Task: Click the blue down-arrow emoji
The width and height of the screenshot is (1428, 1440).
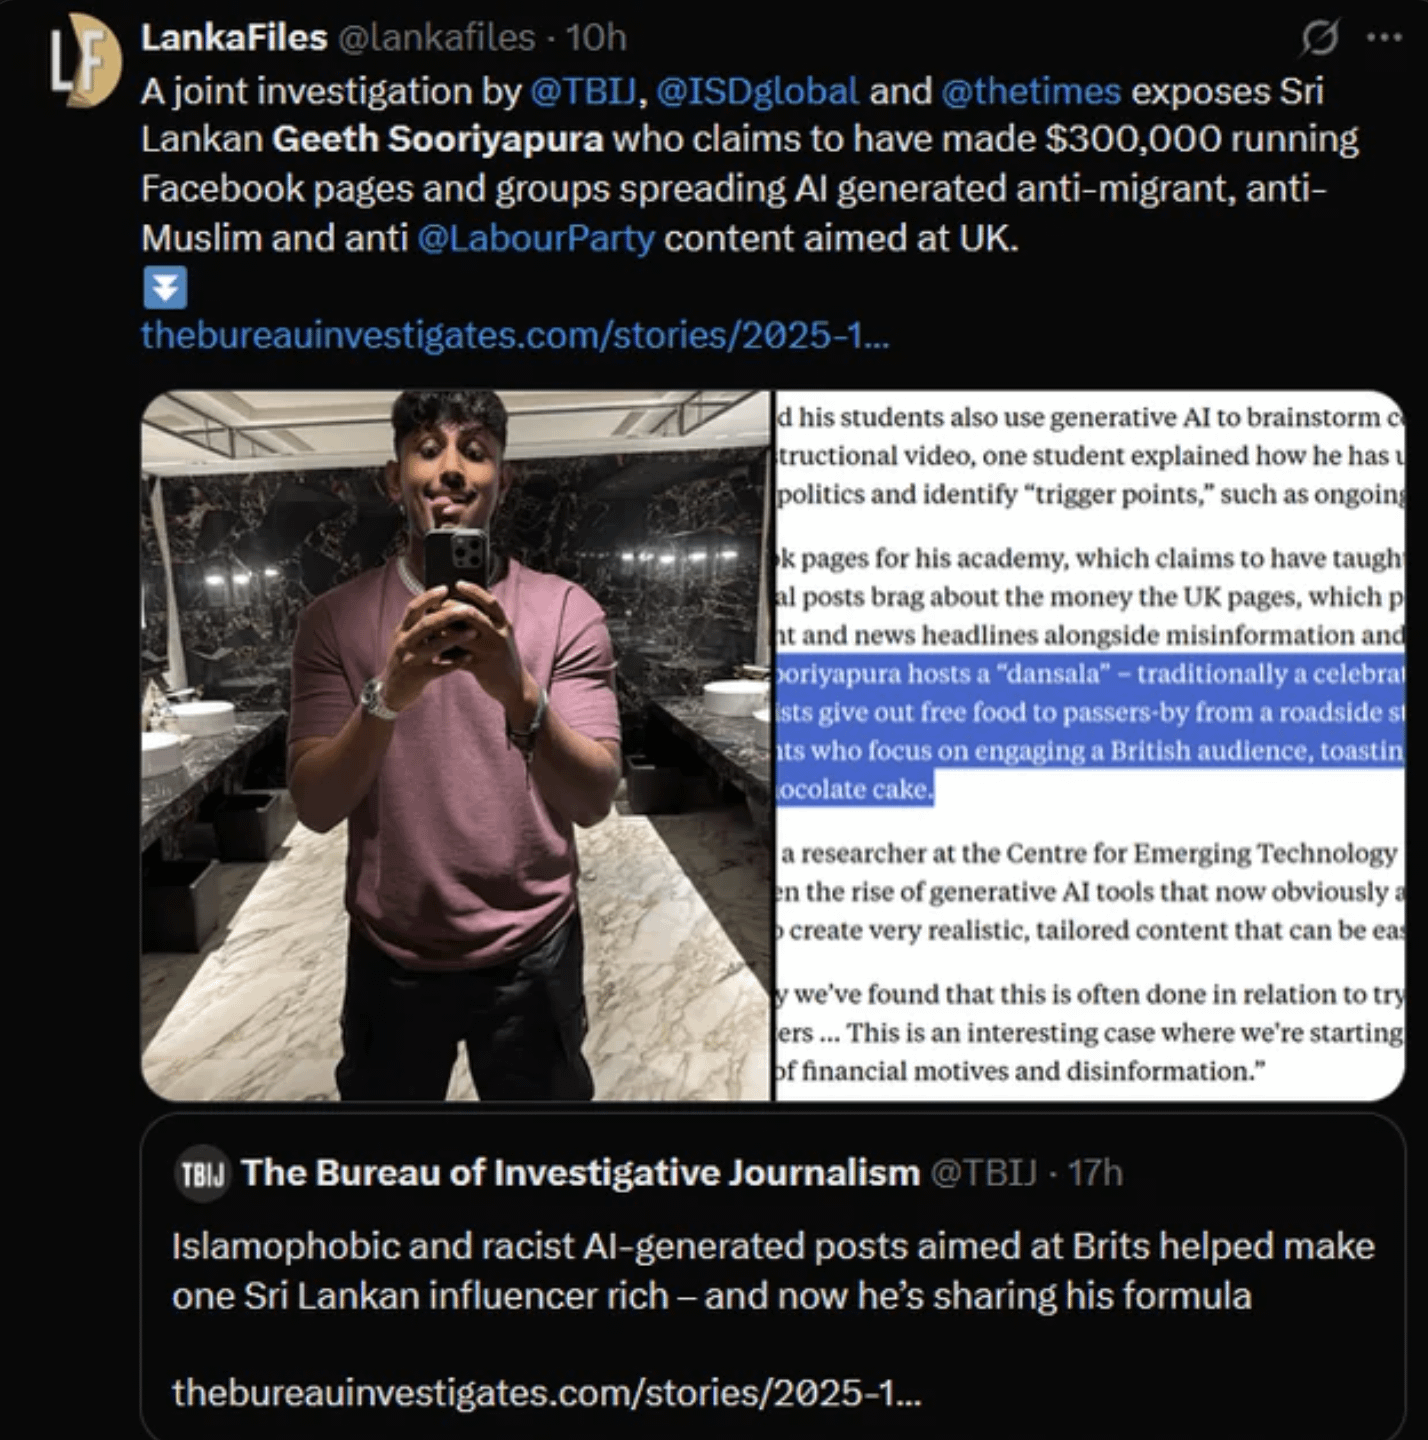Action: click(165, 288)
